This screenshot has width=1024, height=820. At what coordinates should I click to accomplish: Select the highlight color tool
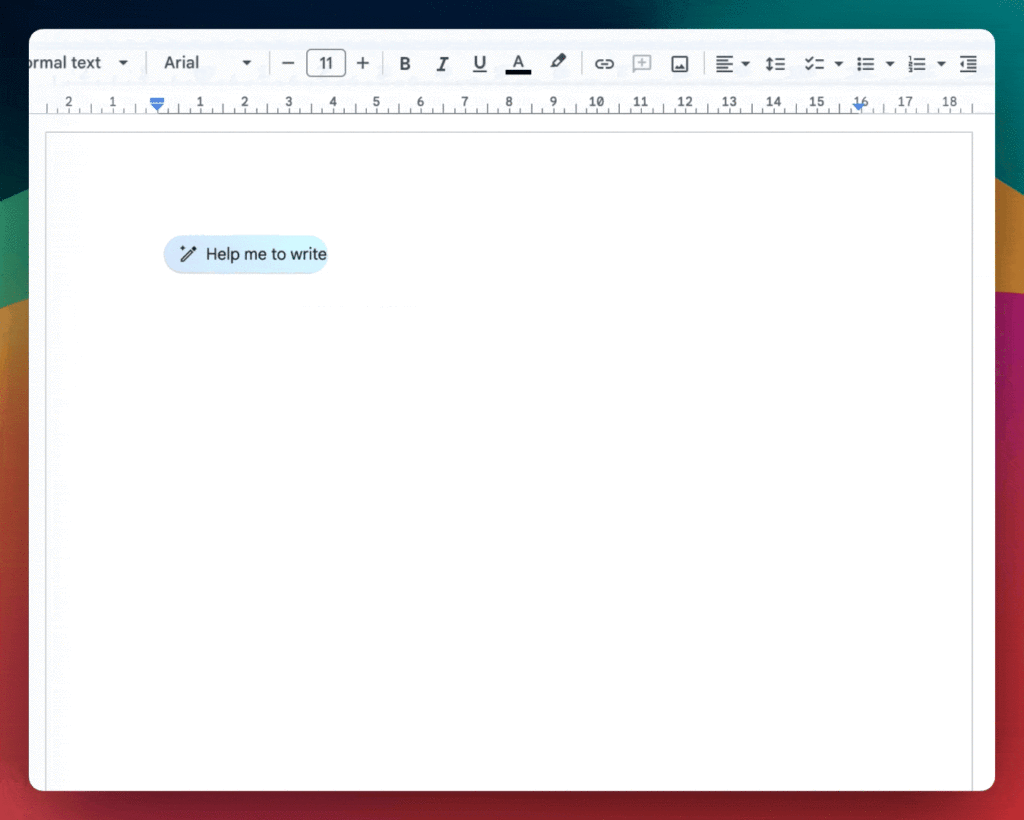coord(557,63)
